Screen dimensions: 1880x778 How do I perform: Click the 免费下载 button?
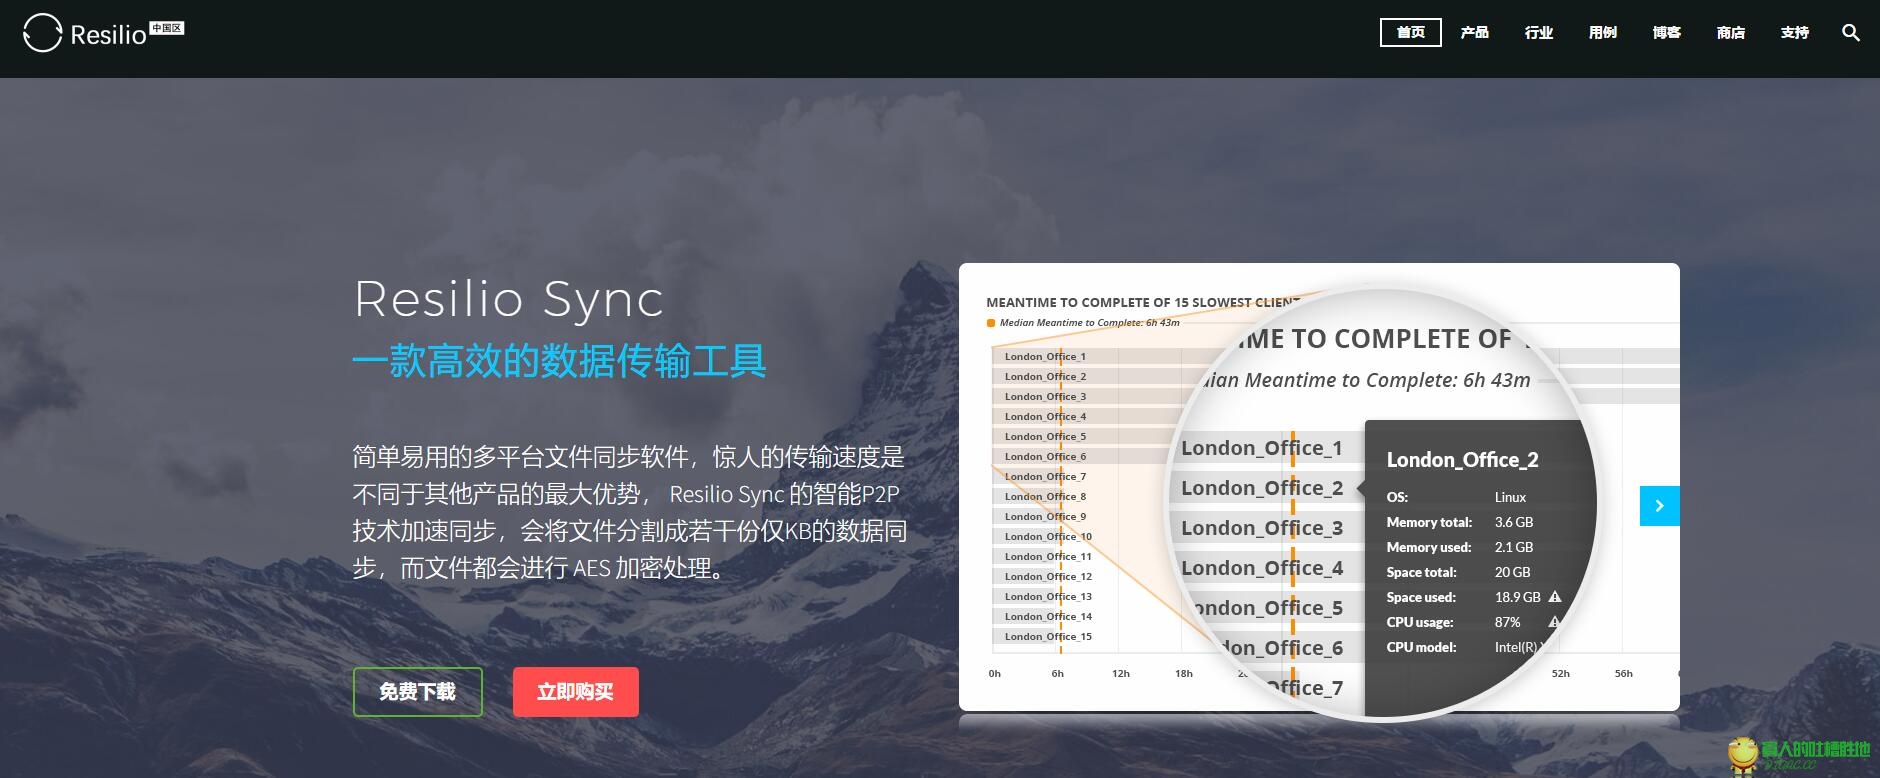(x=418, y=692)
